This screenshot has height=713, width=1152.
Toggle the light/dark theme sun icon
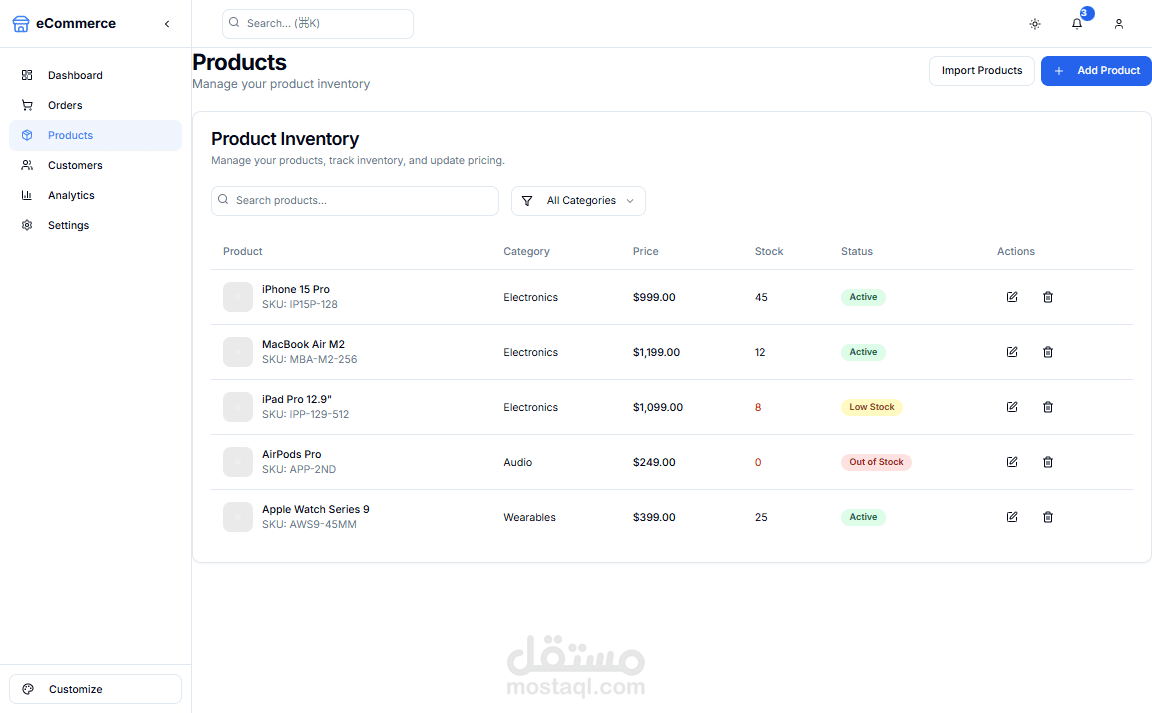pyautogui.click(x=1034, y=24)
